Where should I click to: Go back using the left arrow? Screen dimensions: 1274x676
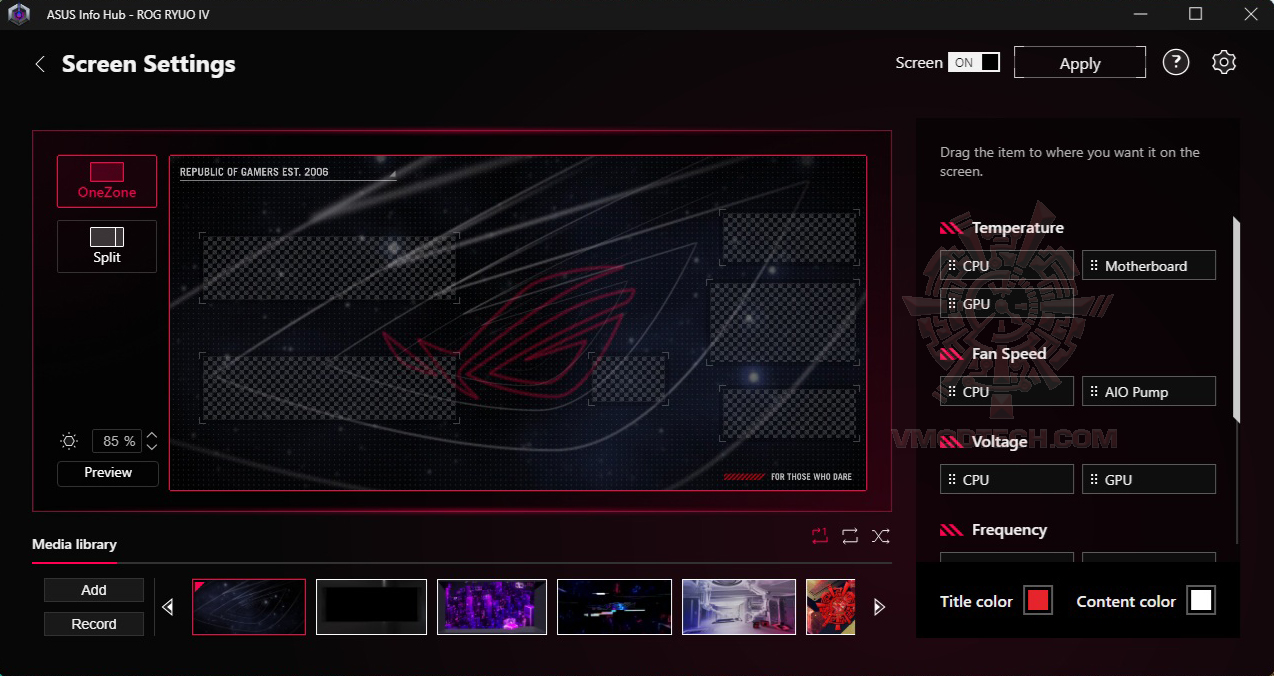coord(40,64)
